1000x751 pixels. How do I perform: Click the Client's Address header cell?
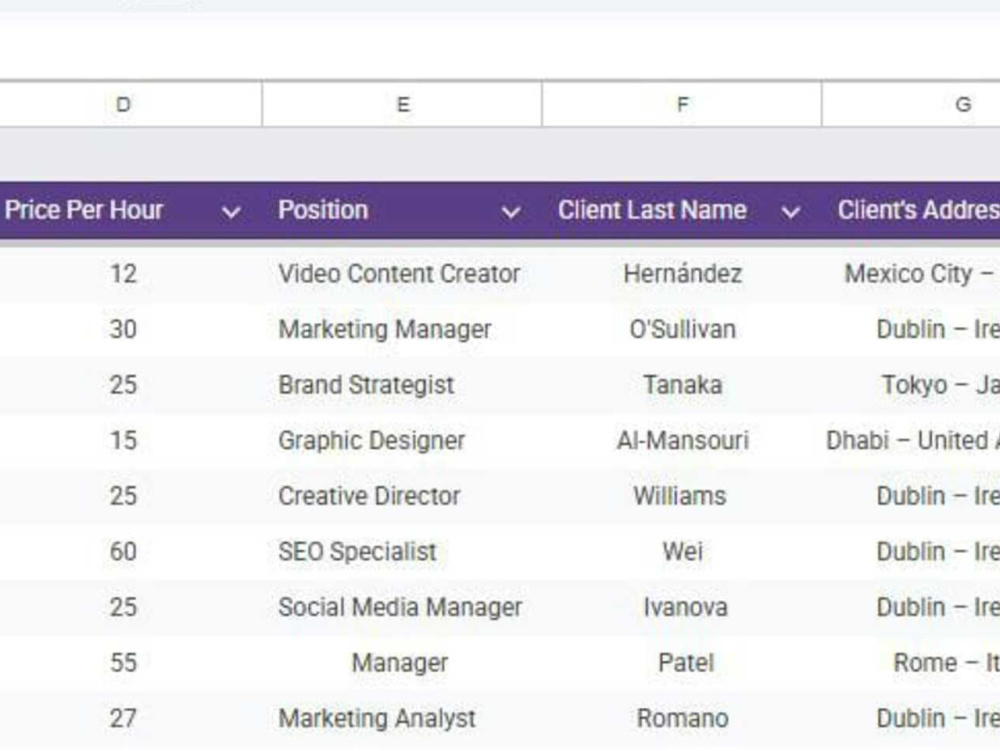point(911,210)
